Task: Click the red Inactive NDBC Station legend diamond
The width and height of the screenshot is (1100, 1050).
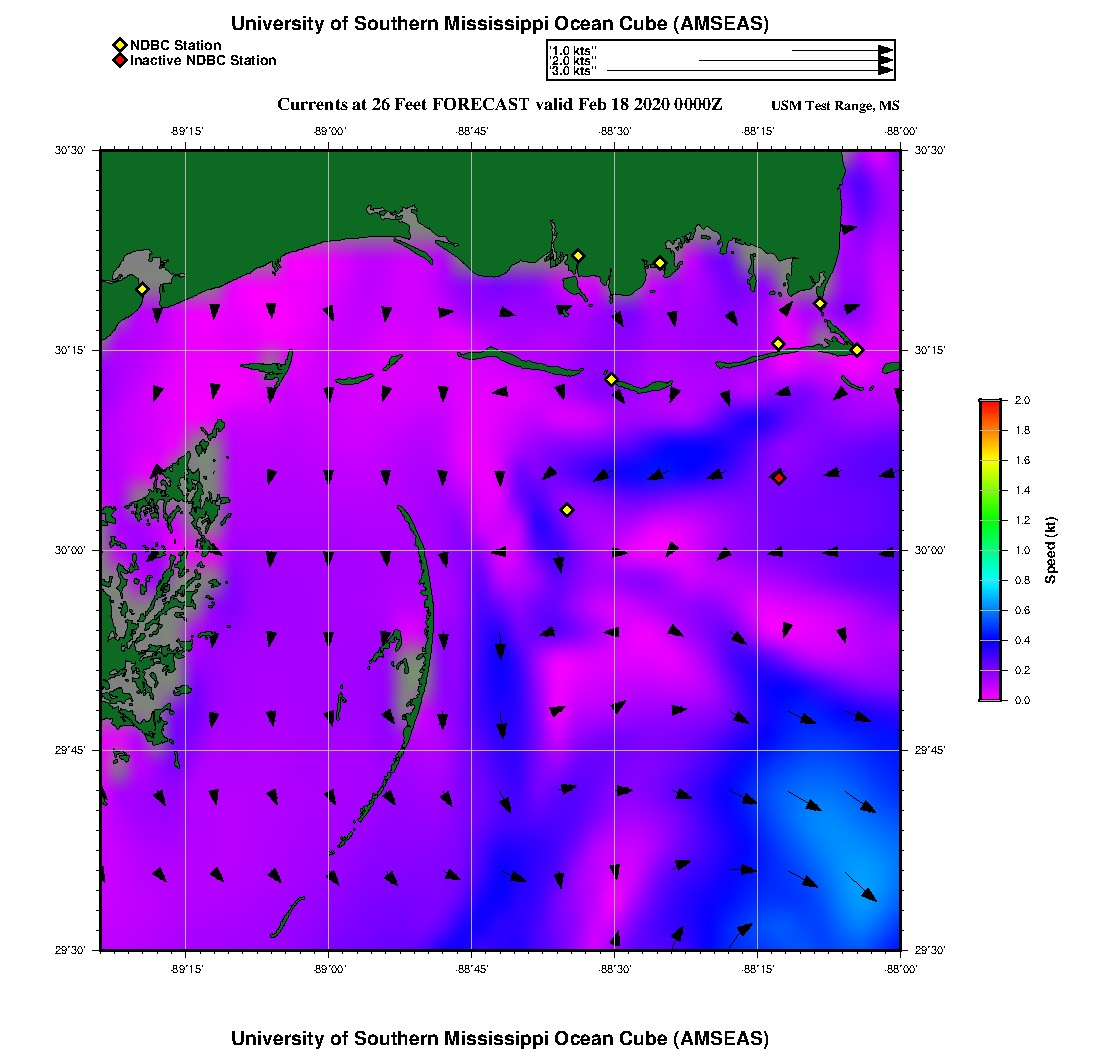Action: click(120, 60)
